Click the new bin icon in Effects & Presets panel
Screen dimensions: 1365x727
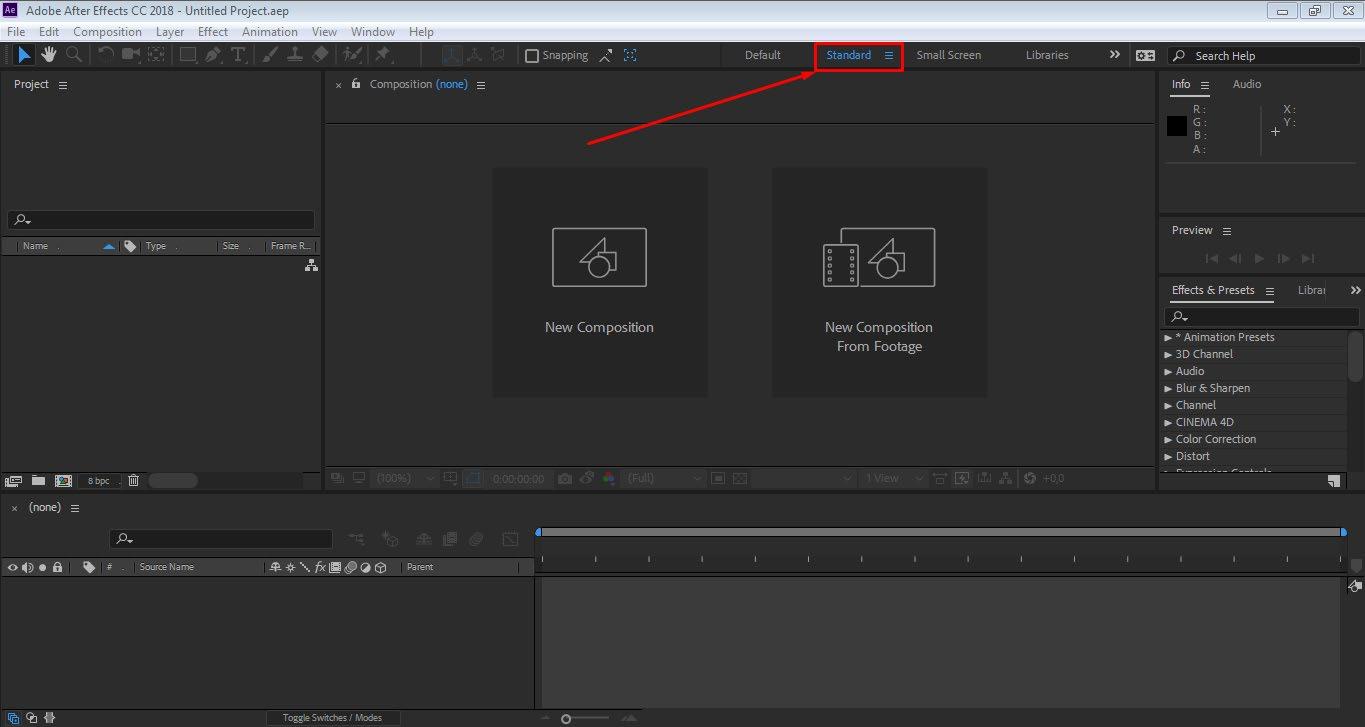pos(1334,481)
